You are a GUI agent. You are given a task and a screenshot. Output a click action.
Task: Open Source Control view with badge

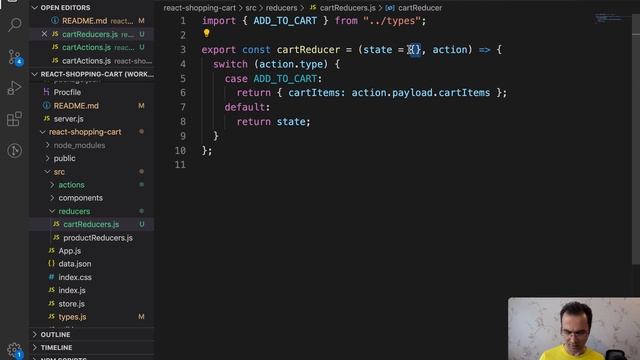tap(15, 57)
